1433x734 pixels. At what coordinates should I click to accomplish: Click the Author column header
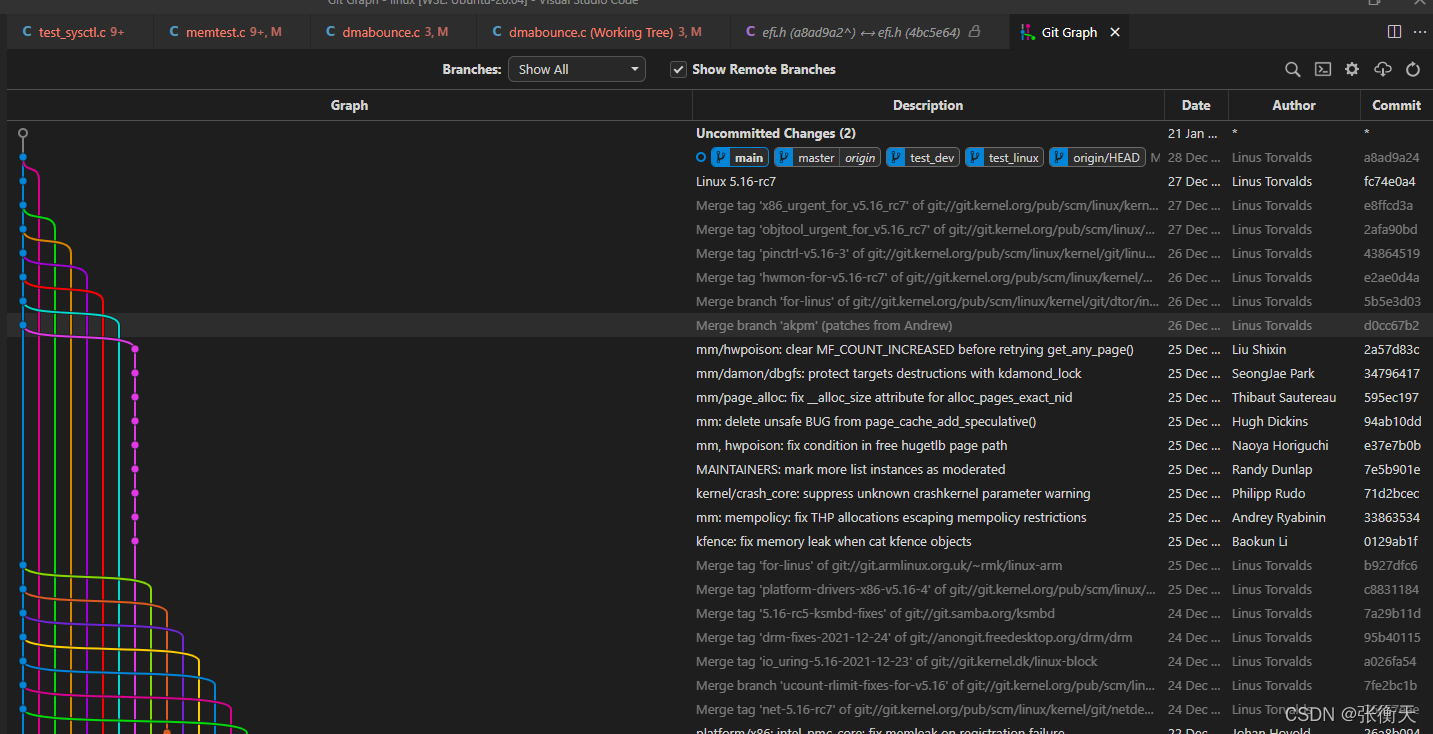point(1294,105)
